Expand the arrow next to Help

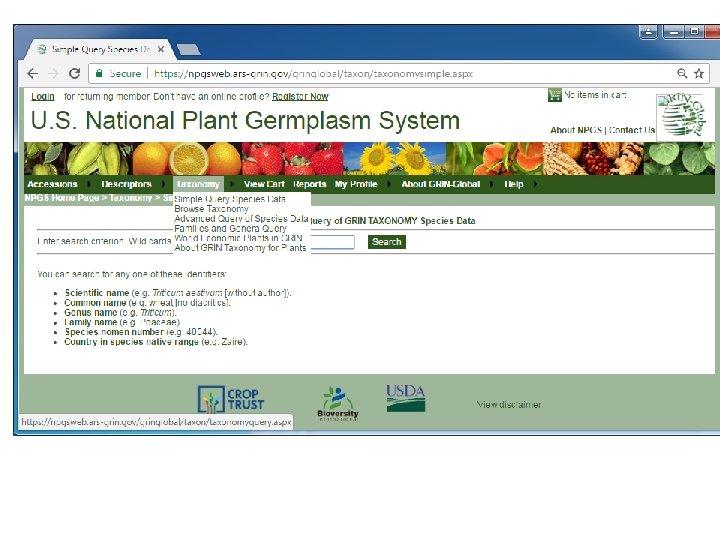(x=535, y=184)
